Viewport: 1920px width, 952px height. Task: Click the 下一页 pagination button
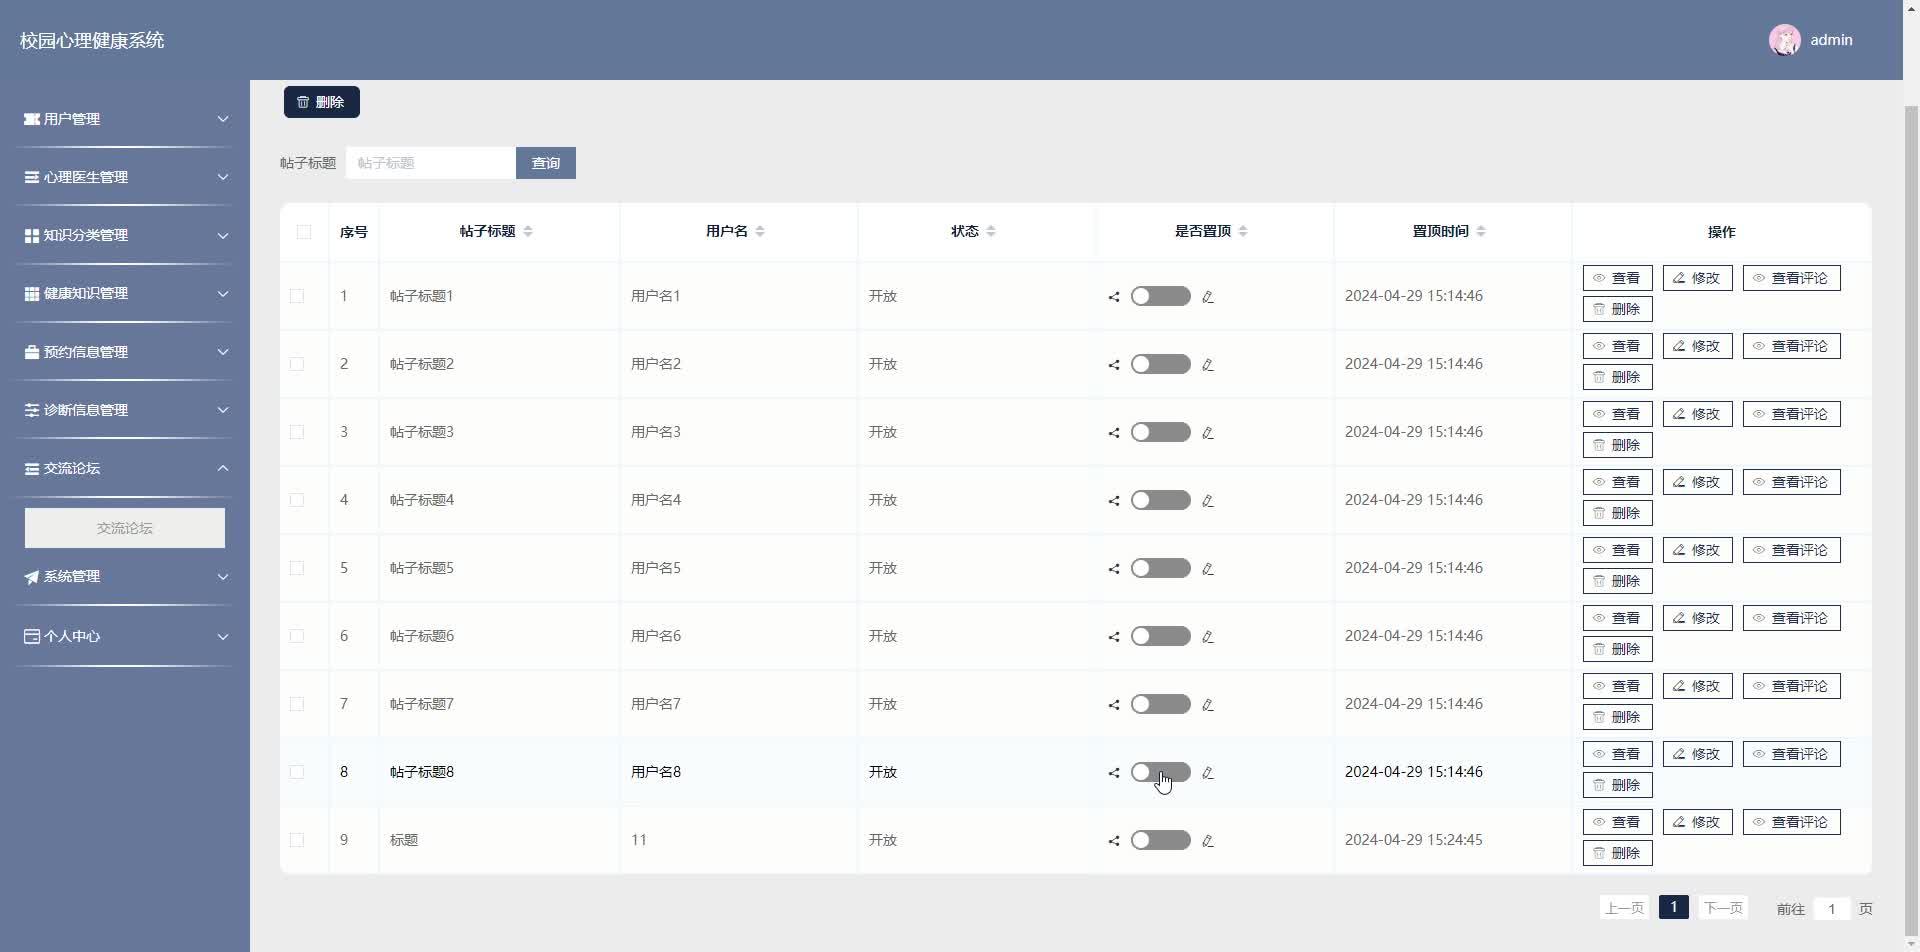pyautogui.click(x=1723, y=907)
